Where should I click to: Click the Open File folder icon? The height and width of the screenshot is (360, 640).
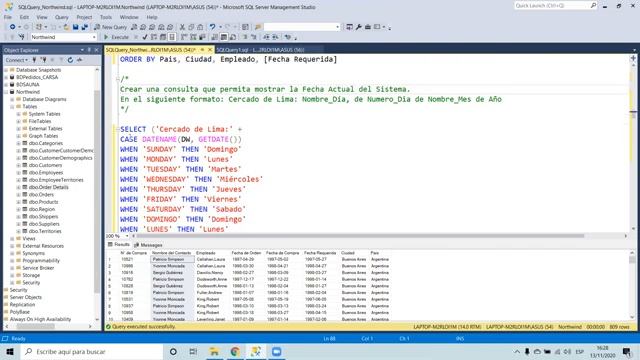coord(66,27)
